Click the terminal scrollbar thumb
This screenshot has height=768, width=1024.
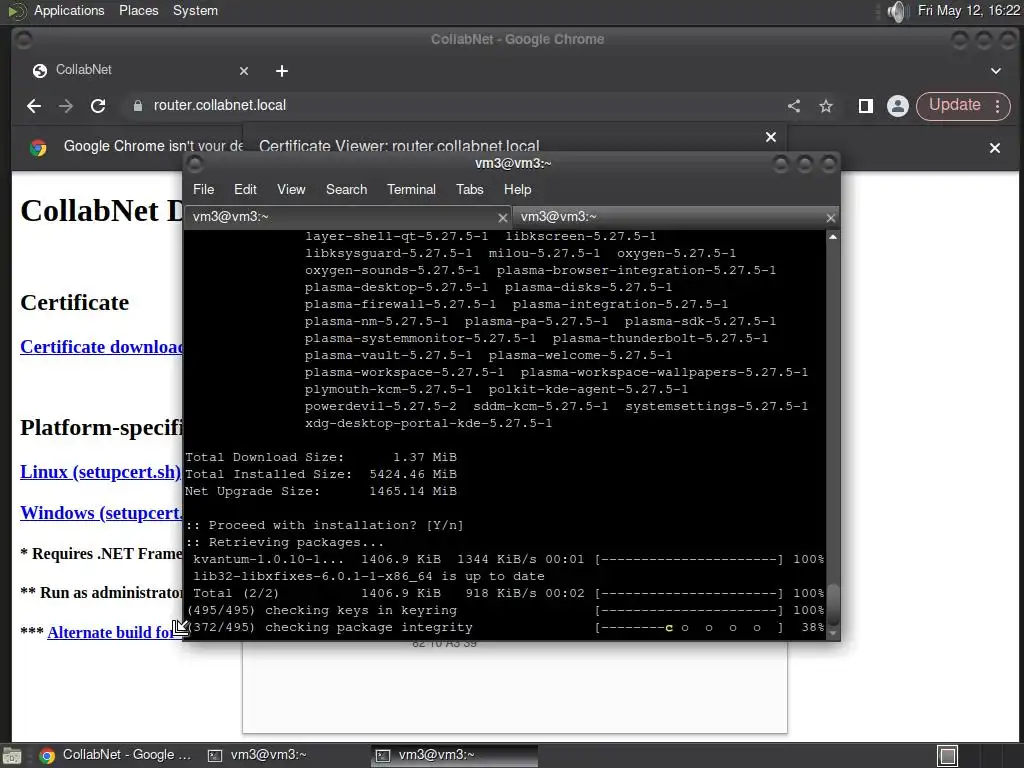click(x=833, y=604)
